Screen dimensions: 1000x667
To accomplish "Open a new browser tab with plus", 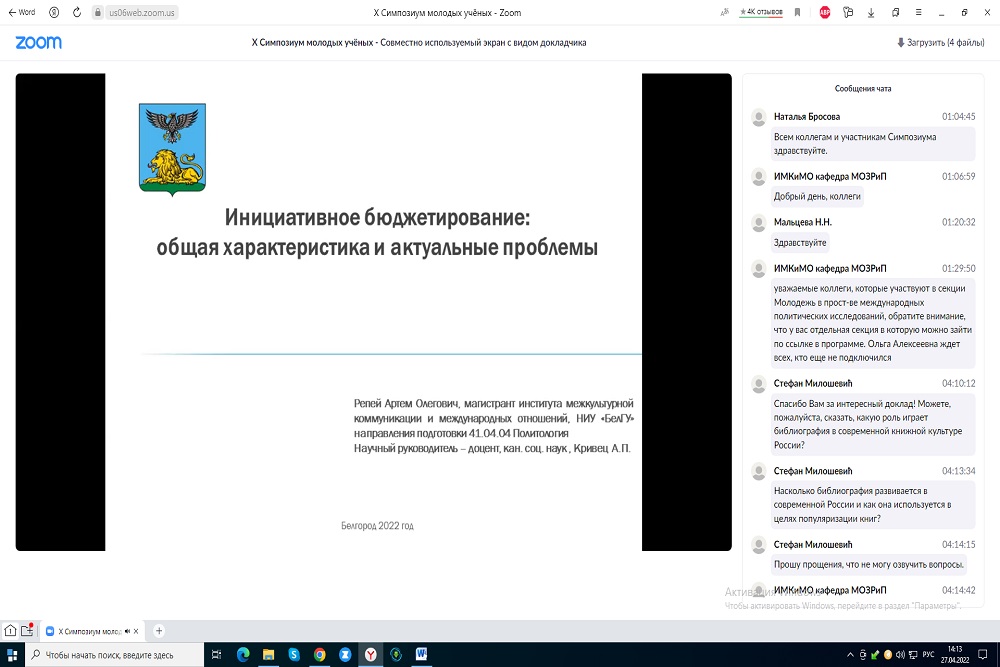I will pyautogui.click(x=159, y=631).
